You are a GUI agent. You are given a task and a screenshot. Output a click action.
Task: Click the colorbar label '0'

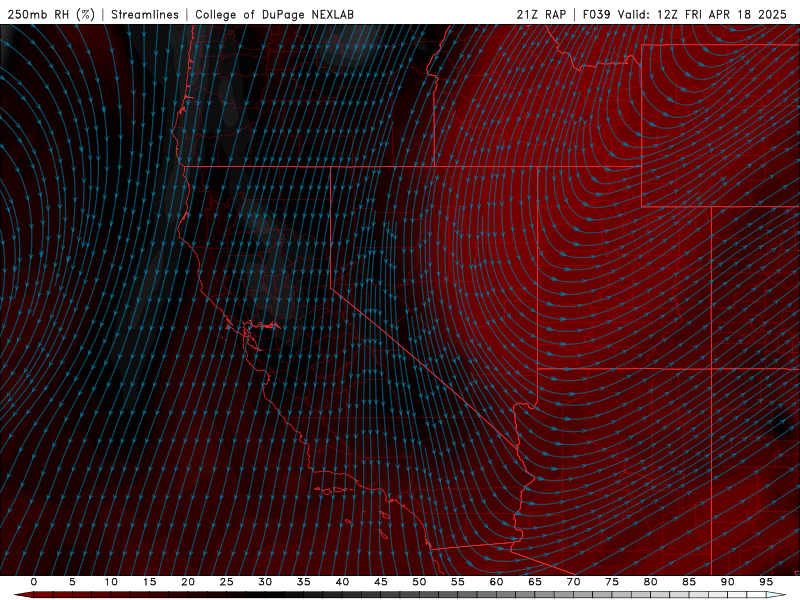[34, 582]
